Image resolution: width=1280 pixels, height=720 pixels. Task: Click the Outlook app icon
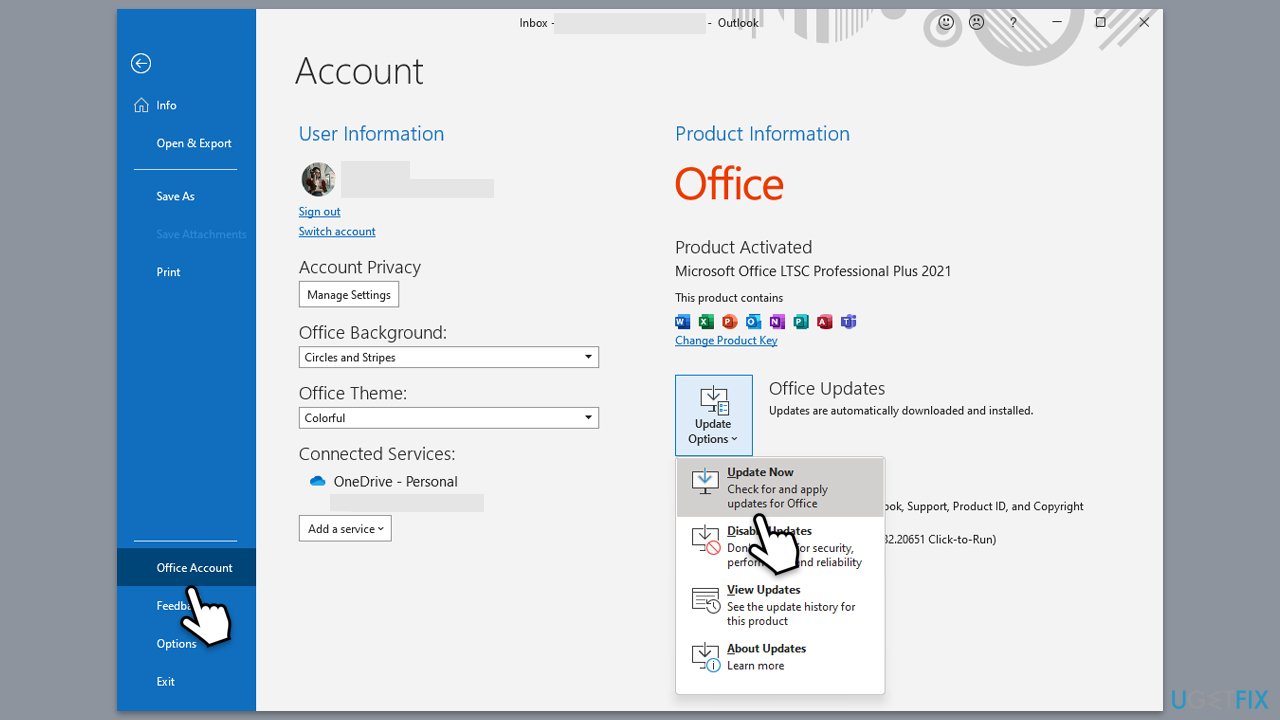[x=753, y=321]
